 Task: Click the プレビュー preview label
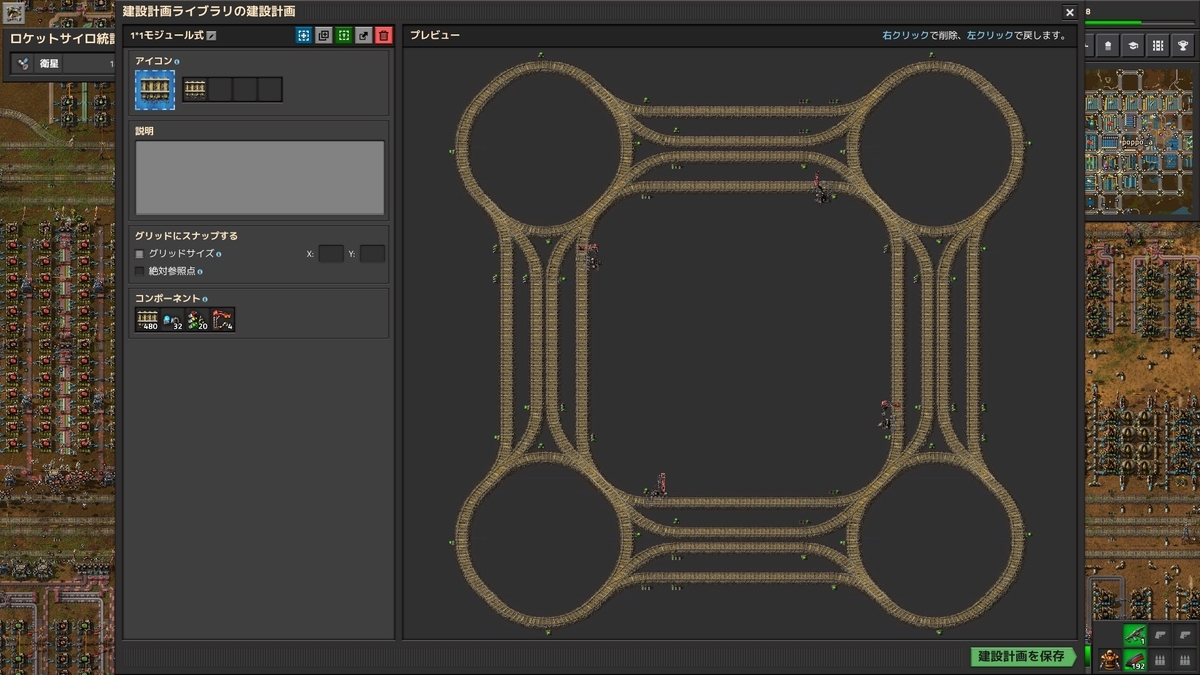point(435,35)
